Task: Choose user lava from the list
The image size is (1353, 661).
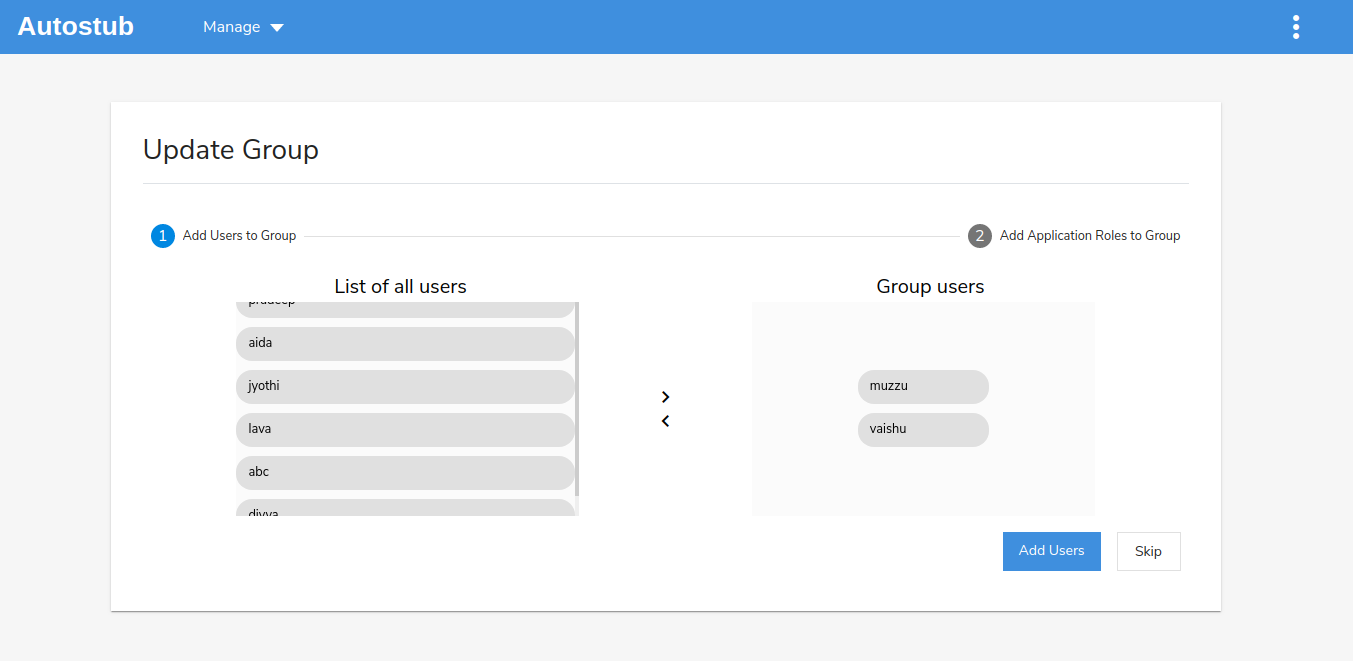Action: [405, 429]
